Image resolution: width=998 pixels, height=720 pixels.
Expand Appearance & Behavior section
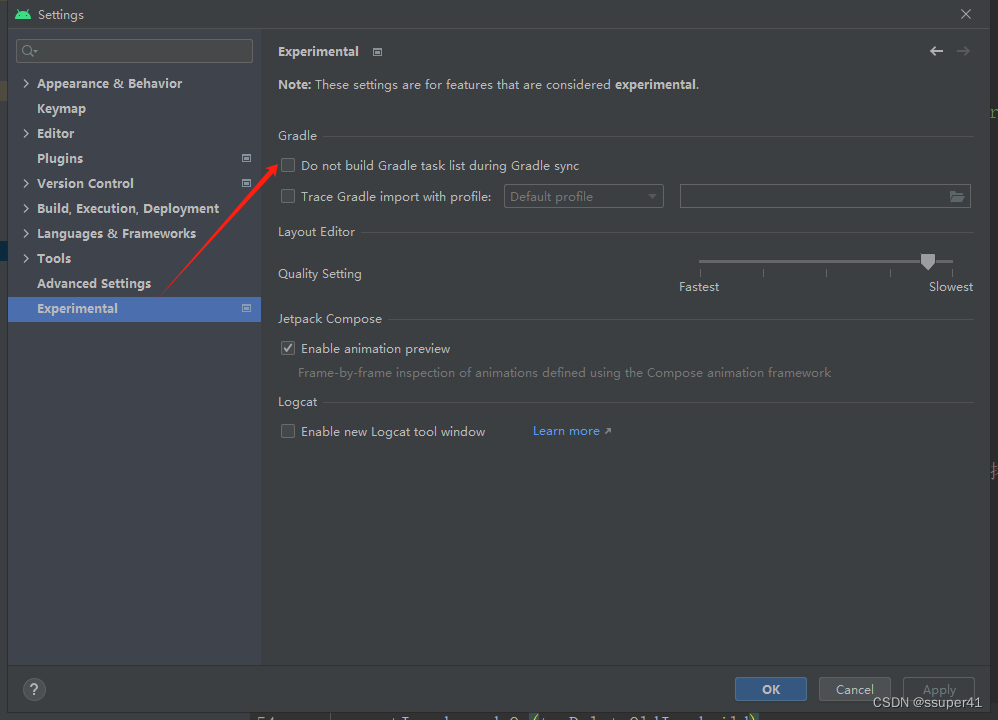coord(26,83)
